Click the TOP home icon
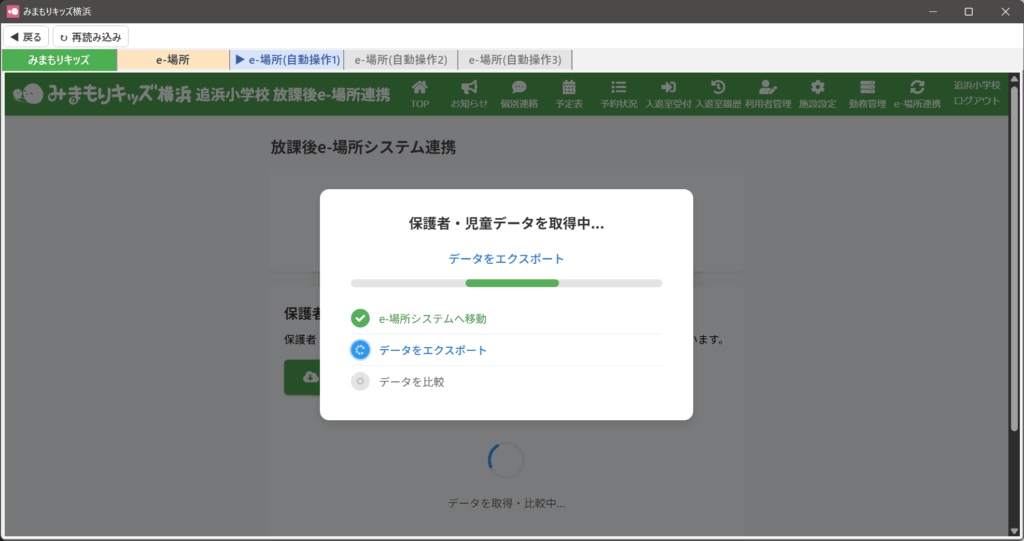 click(x=420, y=88)
